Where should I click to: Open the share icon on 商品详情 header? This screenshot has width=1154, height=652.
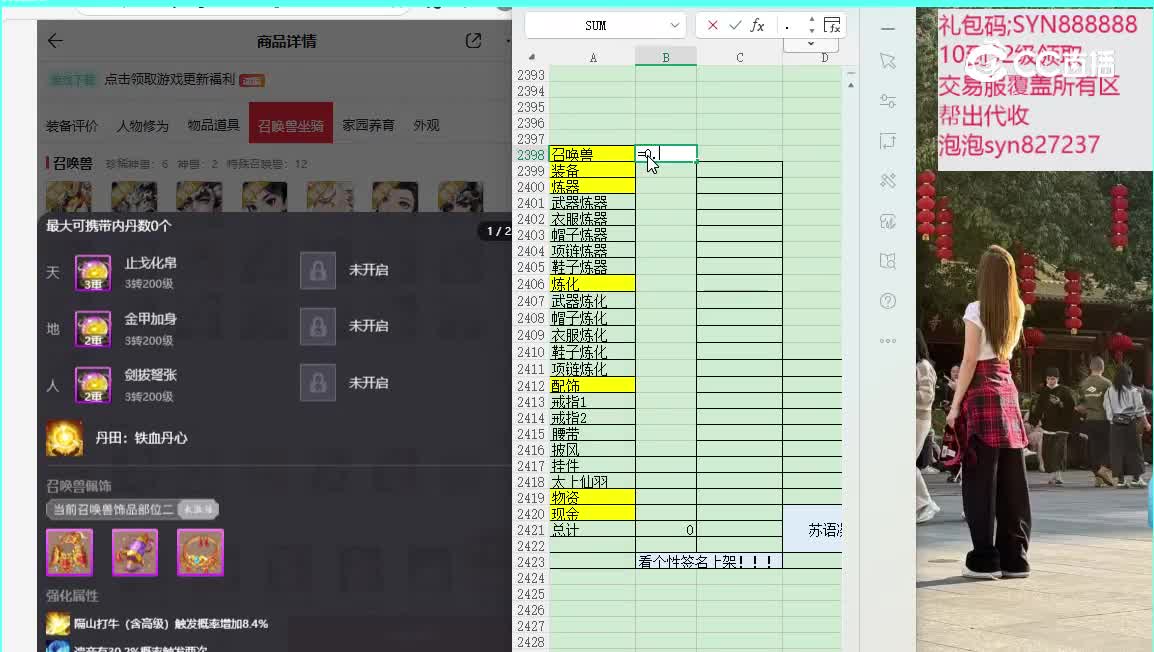[473, 41]
